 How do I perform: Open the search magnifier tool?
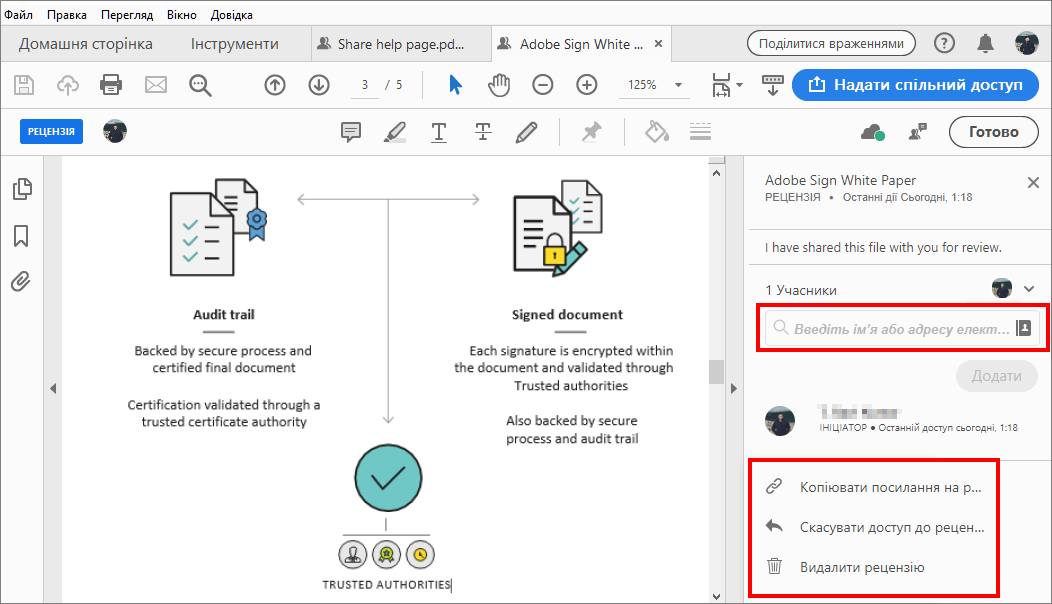[x=200, y=85]
